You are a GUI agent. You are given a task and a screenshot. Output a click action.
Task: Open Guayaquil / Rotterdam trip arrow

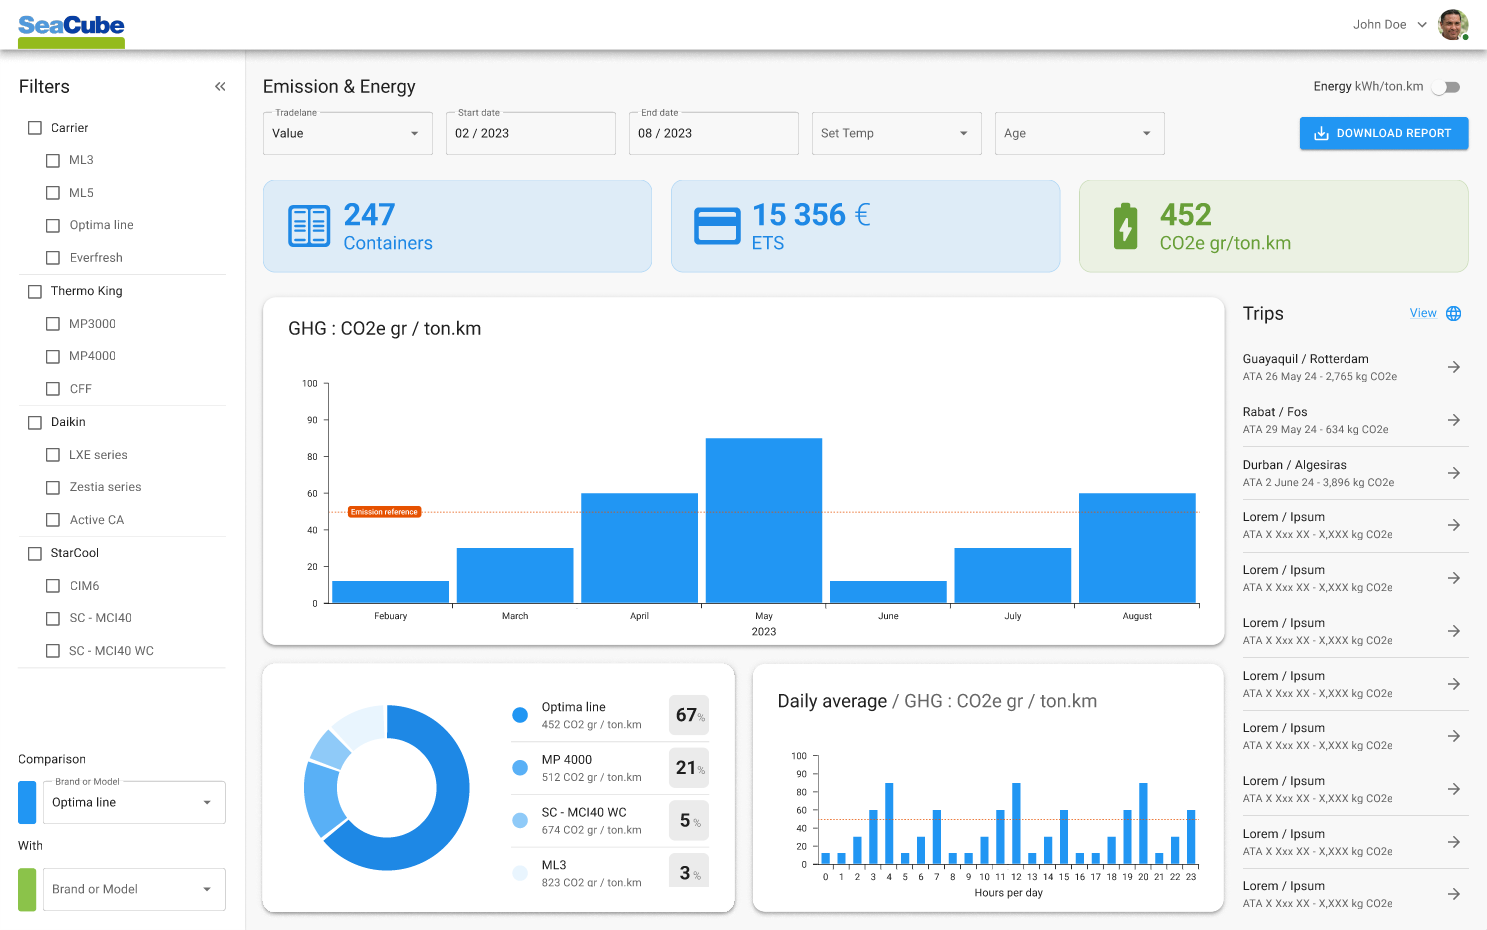pos(1454,367)
